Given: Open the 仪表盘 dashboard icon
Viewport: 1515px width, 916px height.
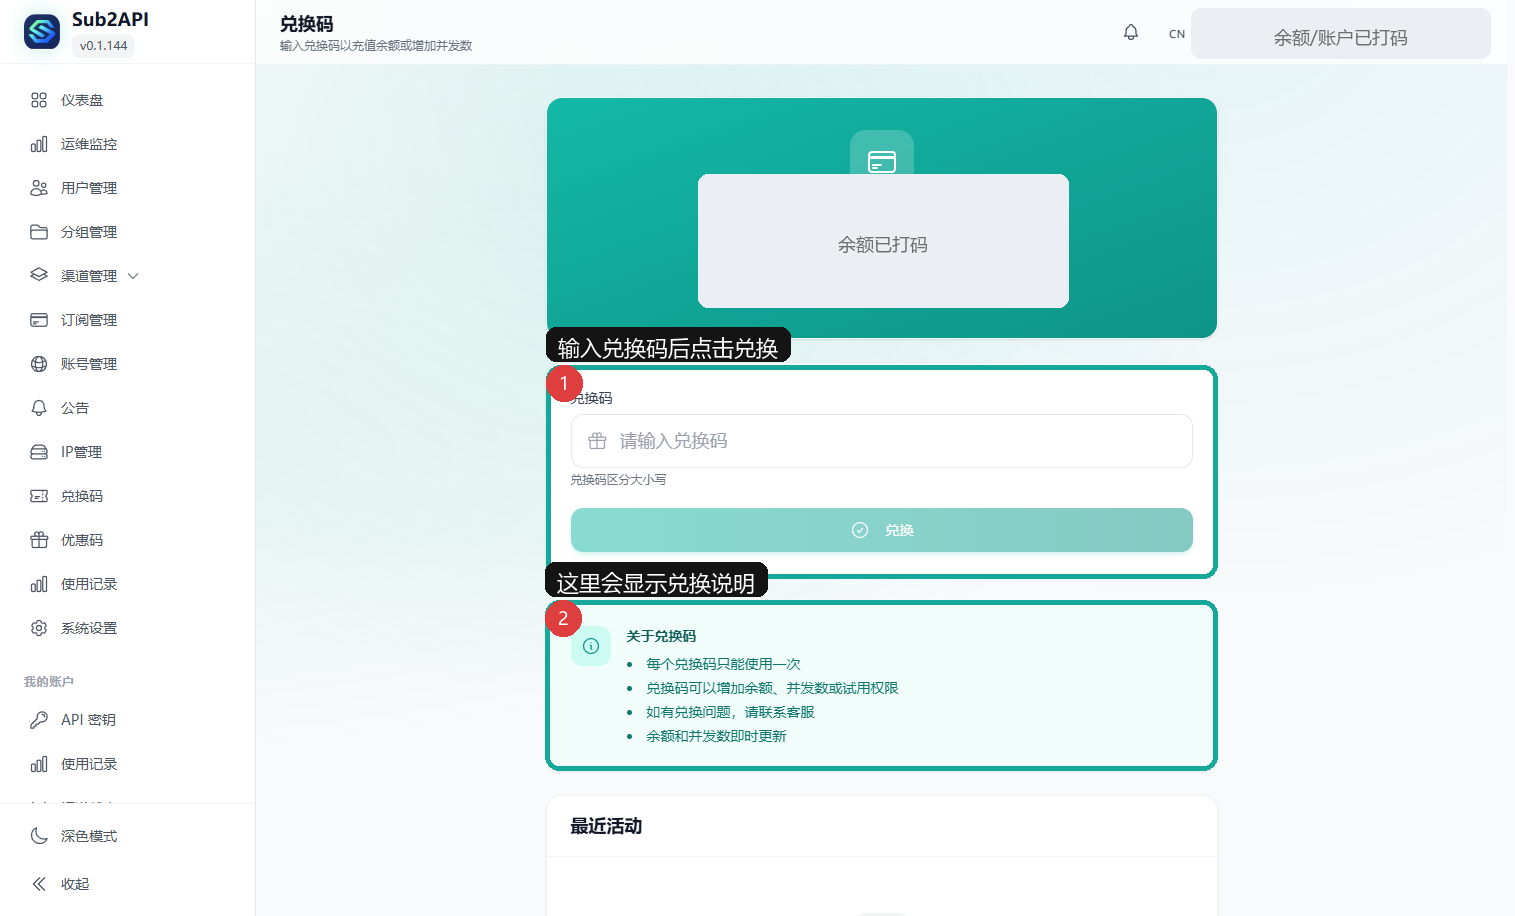Looking at the screenshot, I should click(x=39, y=100).
